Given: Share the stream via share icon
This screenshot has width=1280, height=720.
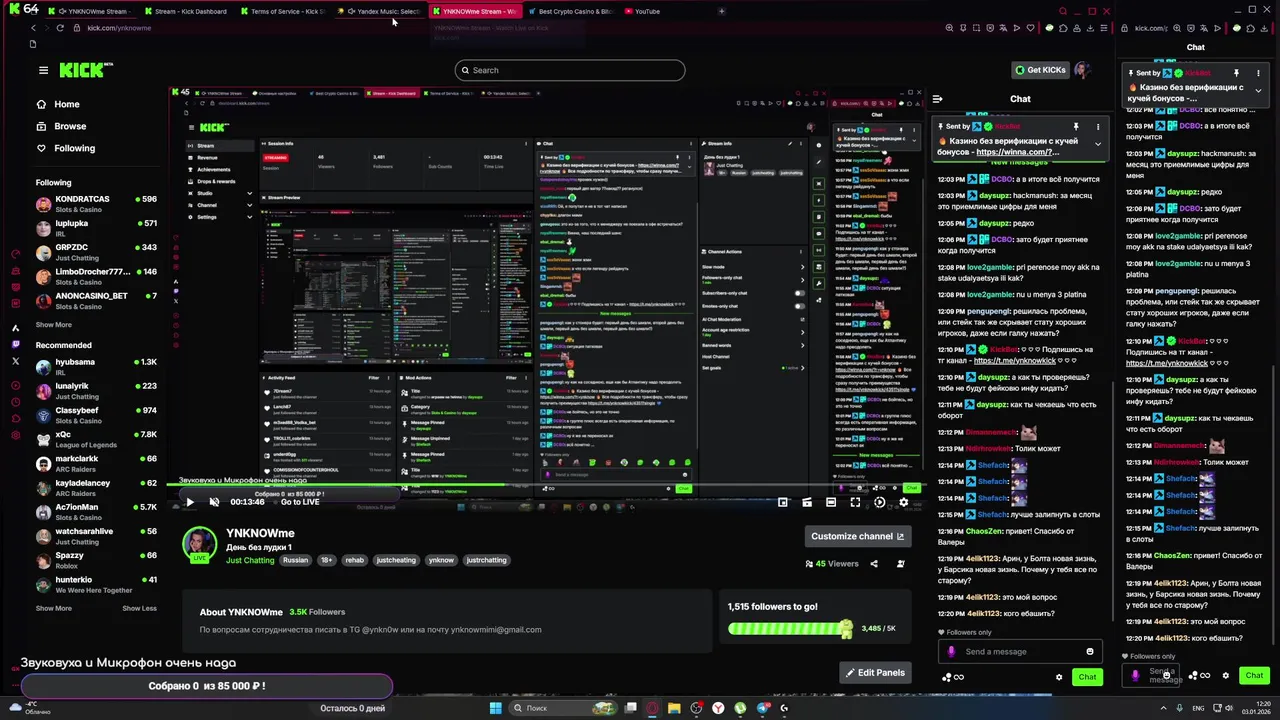Looking at the screenshot, I should 873,564.
